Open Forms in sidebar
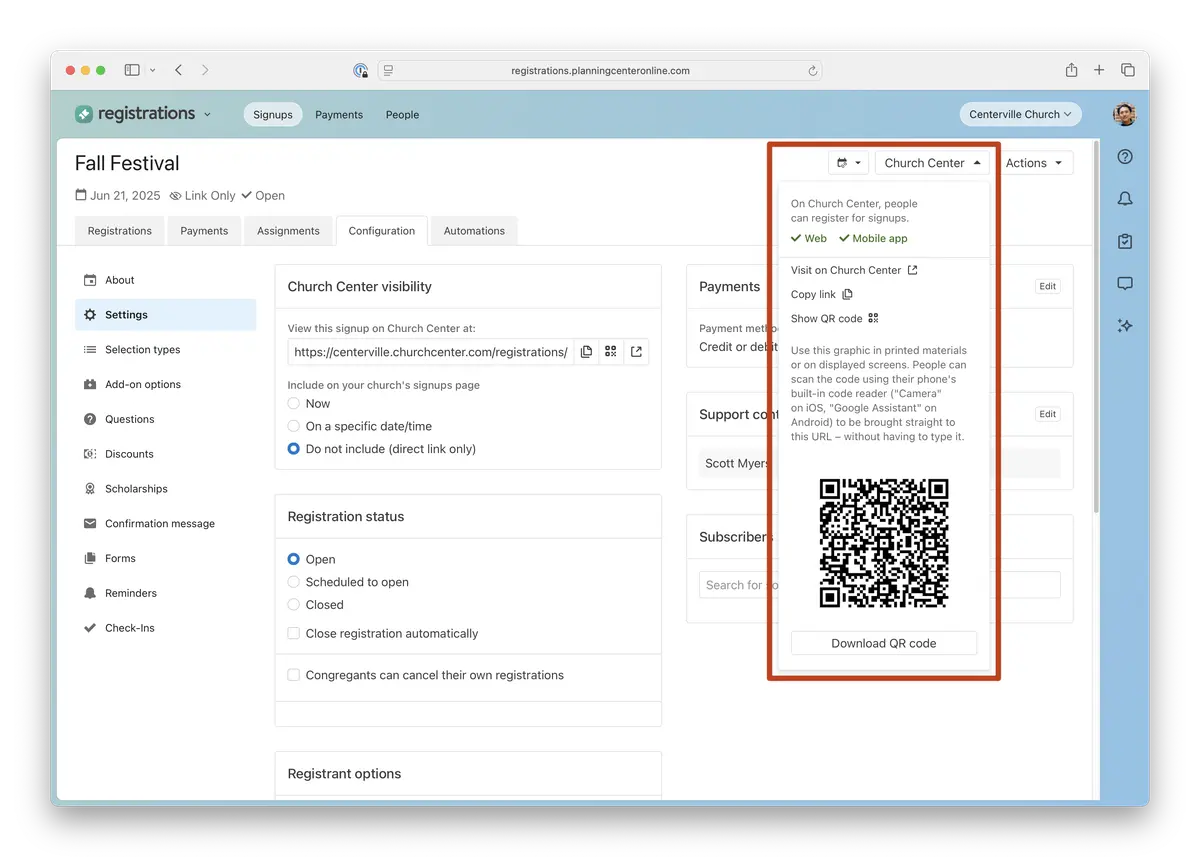Screen dimensions: 1200x857 (166, 559)
